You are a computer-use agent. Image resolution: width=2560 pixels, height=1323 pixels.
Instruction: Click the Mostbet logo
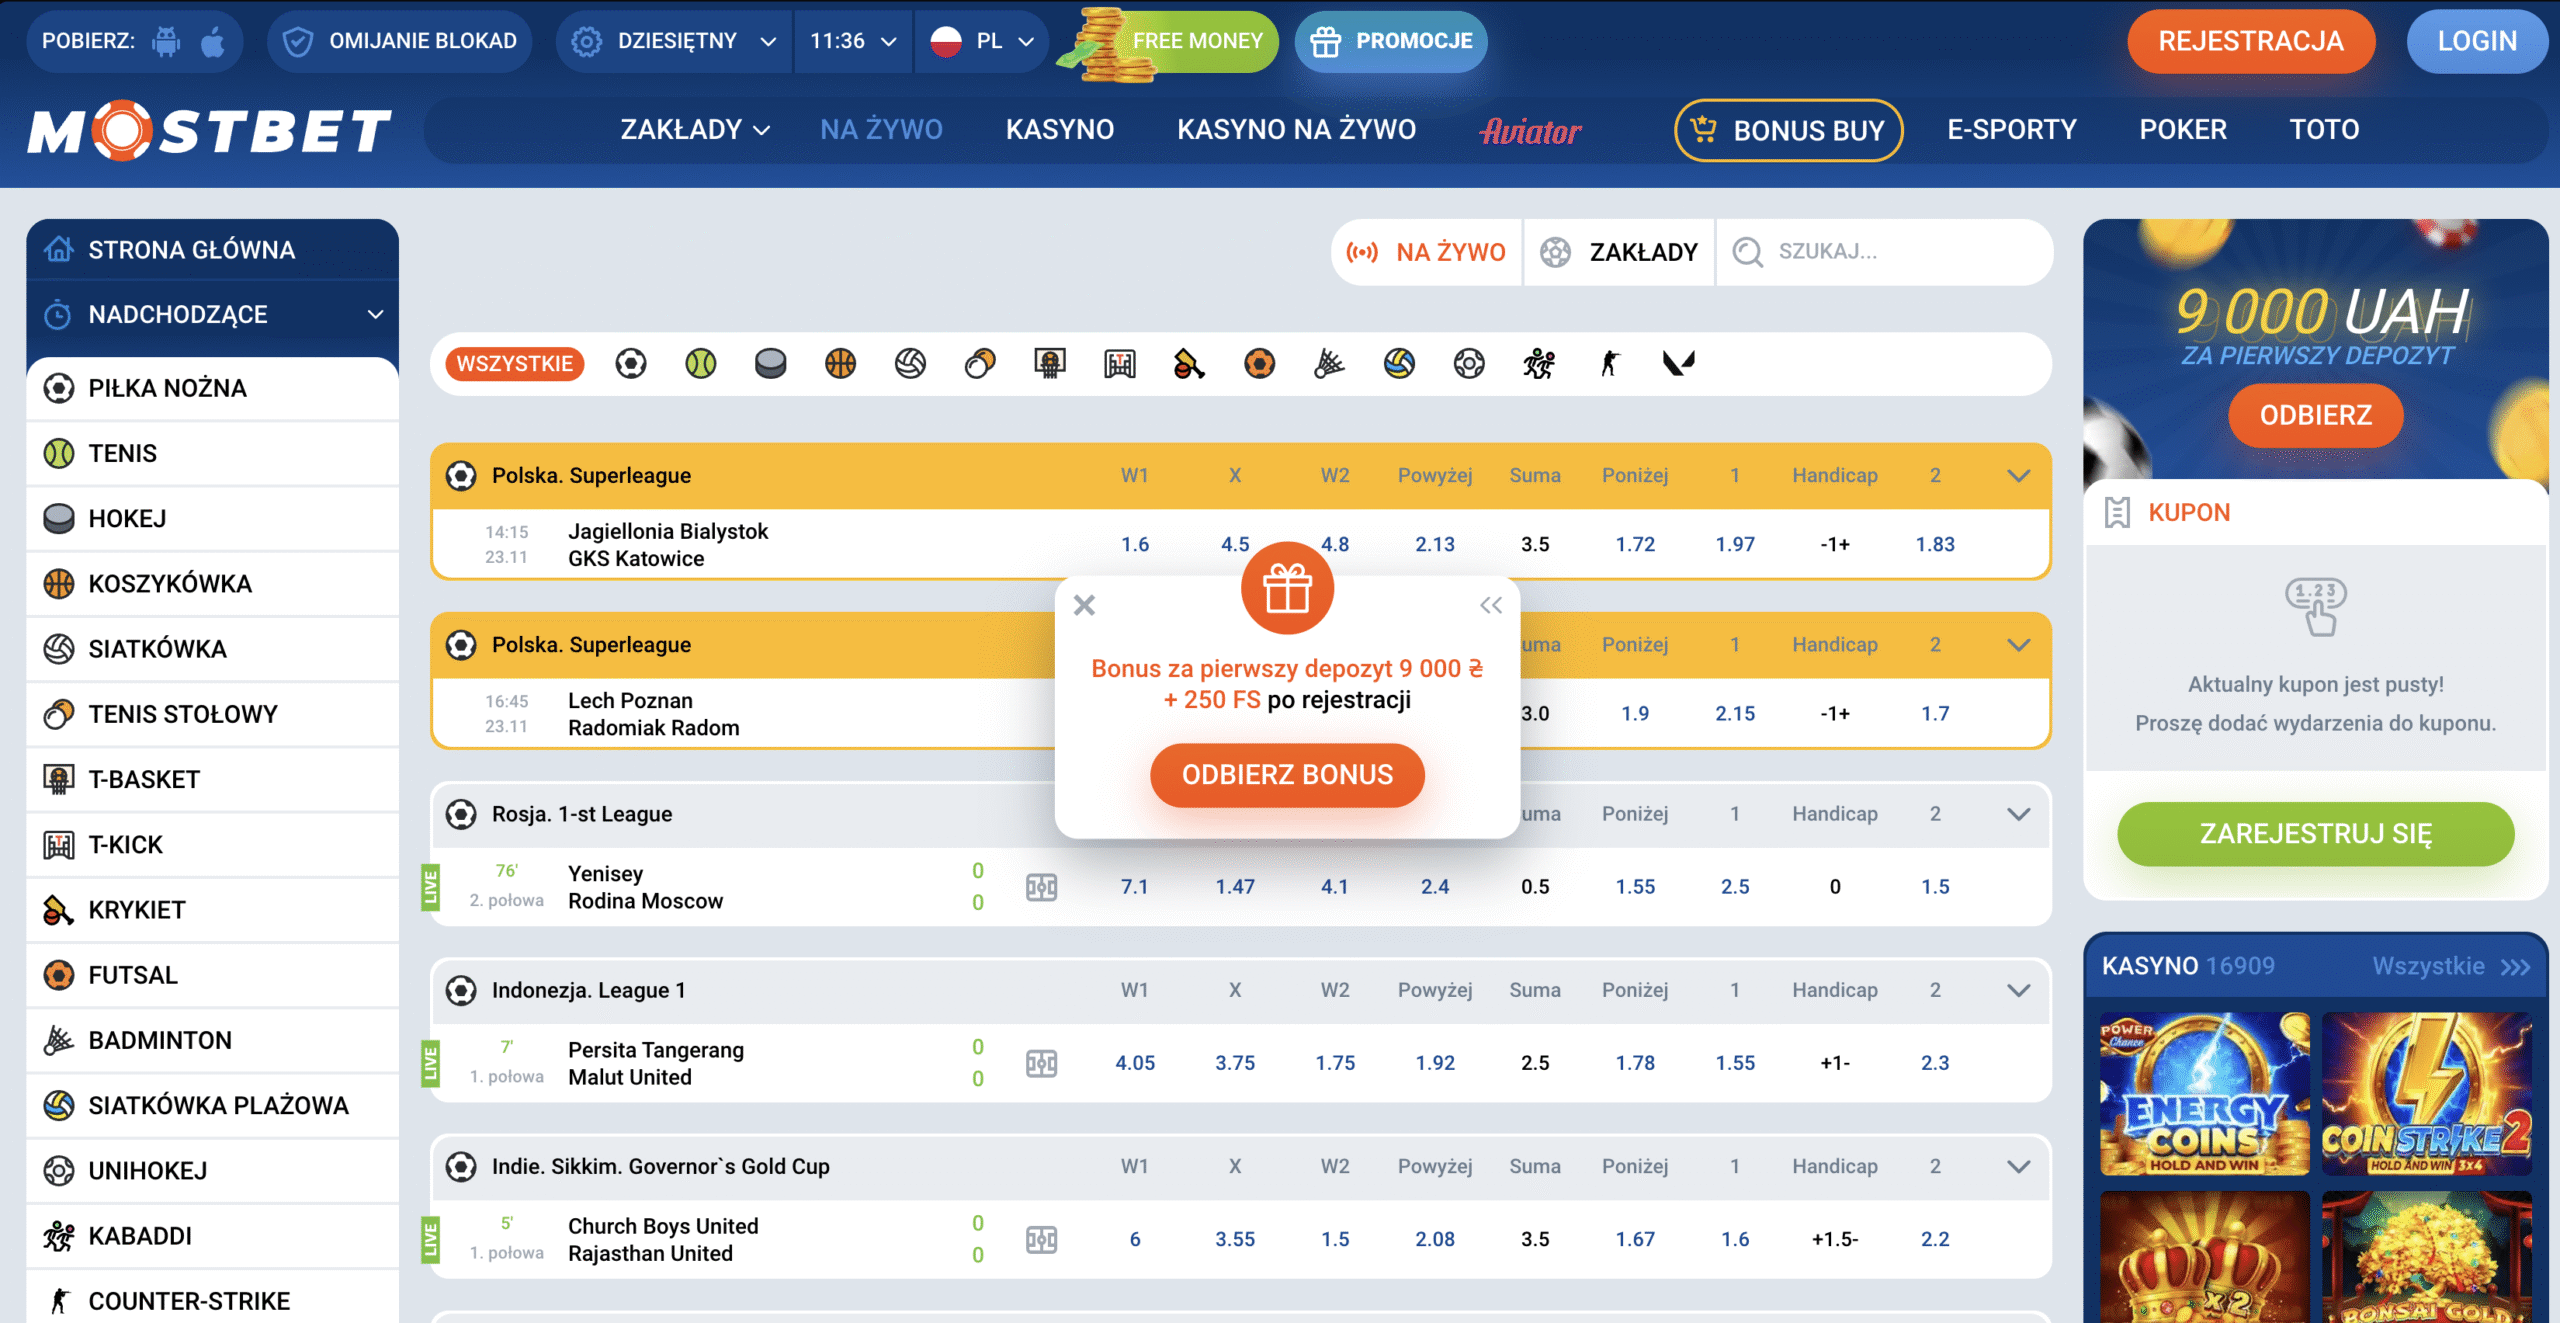click(210, 130)
